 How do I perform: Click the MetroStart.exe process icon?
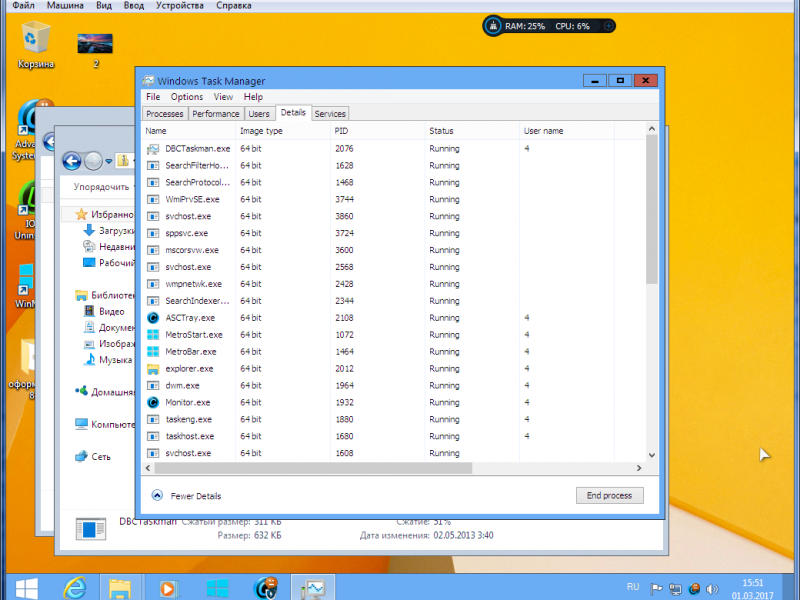[153, 335]
